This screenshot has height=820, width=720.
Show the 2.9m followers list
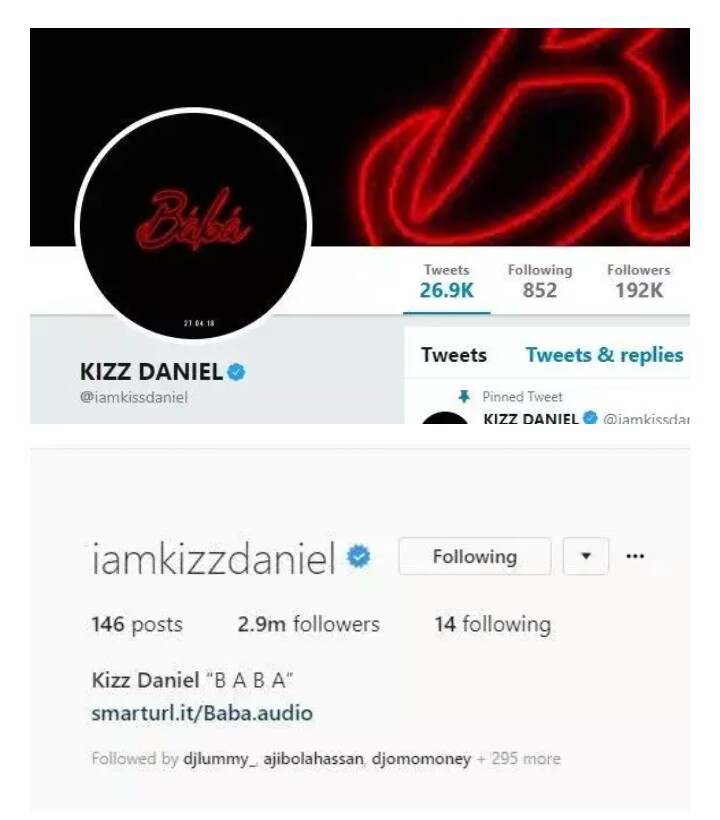308,624
